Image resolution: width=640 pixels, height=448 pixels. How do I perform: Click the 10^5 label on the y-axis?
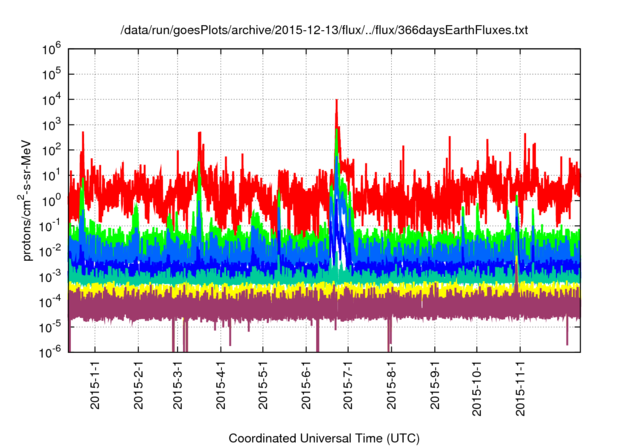(51, 75)
